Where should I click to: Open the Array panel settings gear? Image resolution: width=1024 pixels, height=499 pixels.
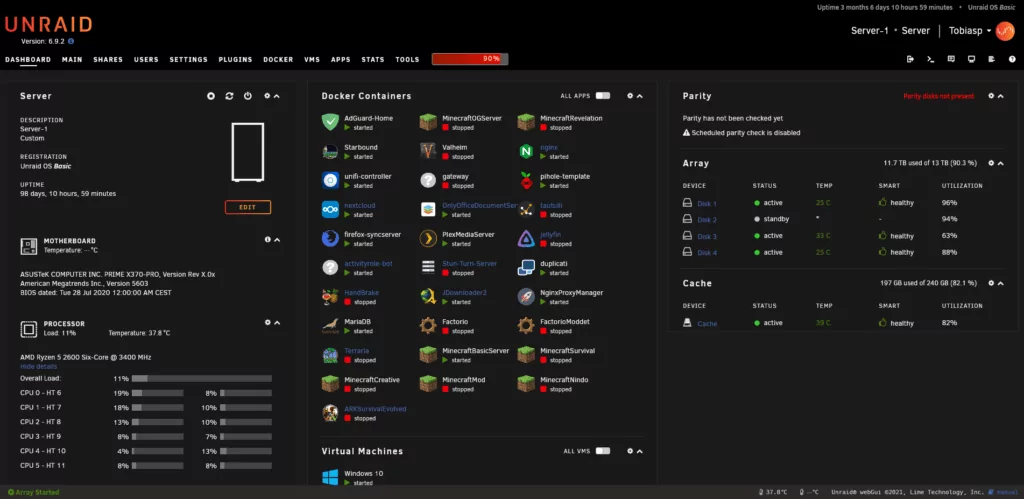[x=991, y=163]
